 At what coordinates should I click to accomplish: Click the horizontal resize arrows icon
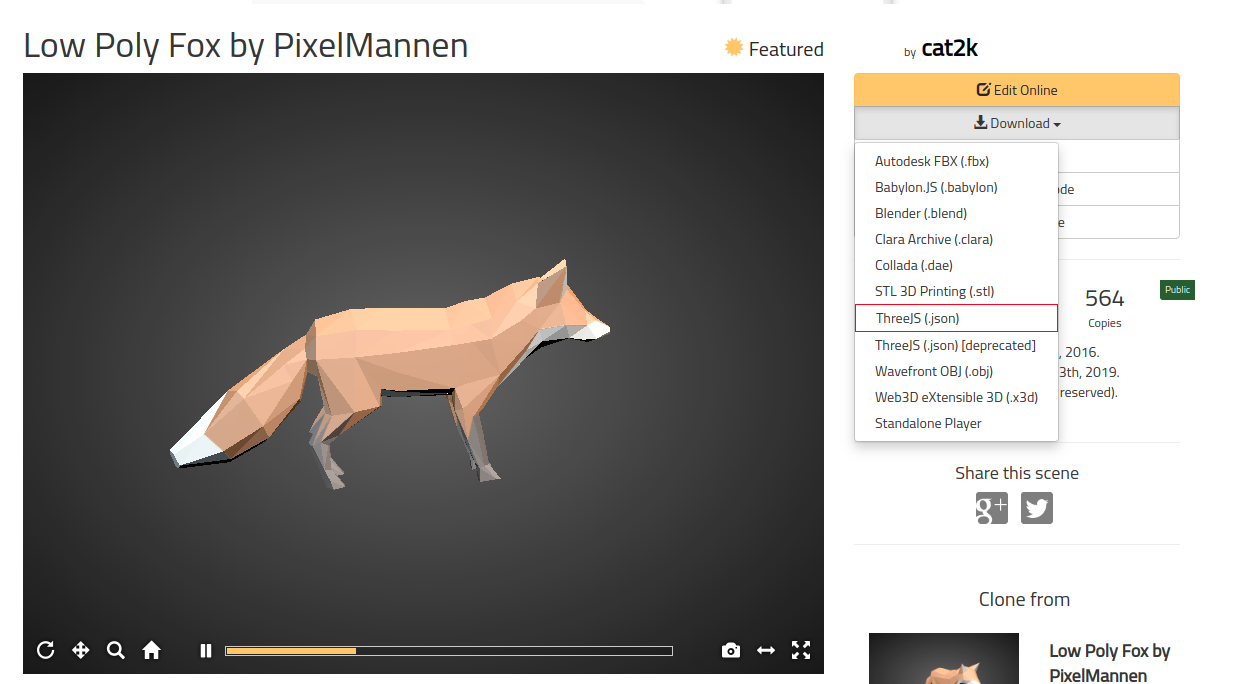[766, 651]
